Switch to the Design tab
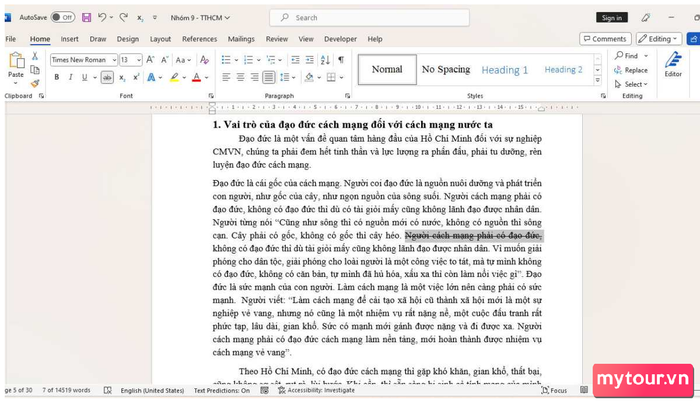 128,39
